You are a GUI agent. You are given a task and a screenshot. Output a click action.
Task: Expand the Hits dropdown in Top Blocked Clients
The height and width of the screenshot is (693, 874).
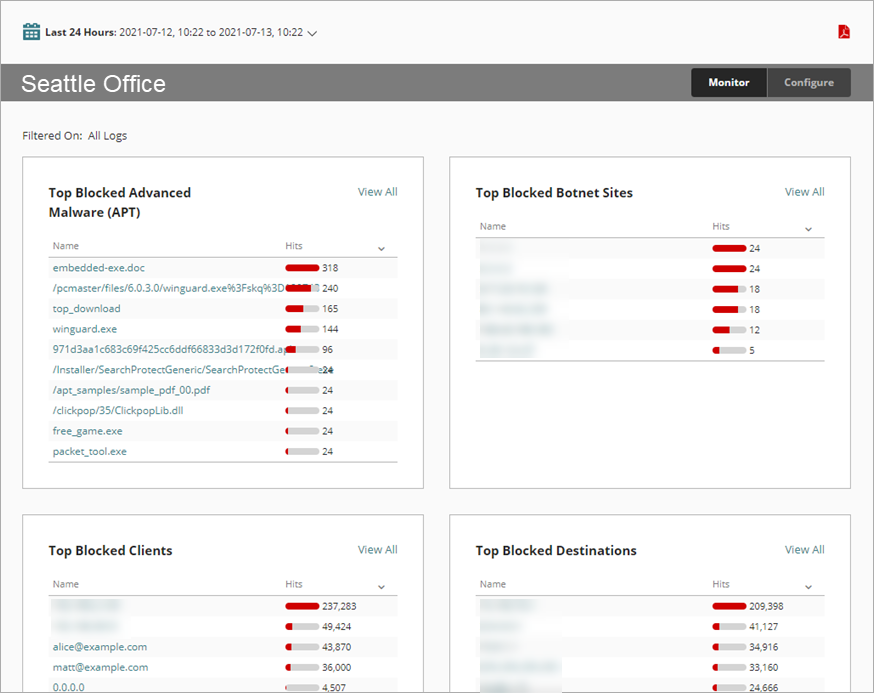click(x=380, y=584)
